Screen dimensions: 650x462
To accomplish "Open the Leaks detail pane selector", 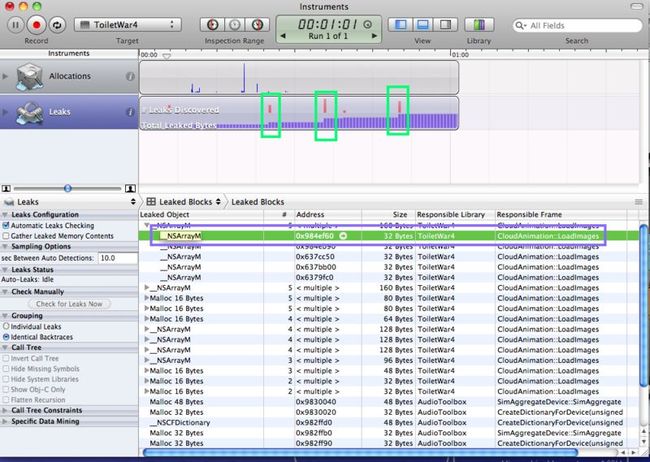I will pos(69,202).
